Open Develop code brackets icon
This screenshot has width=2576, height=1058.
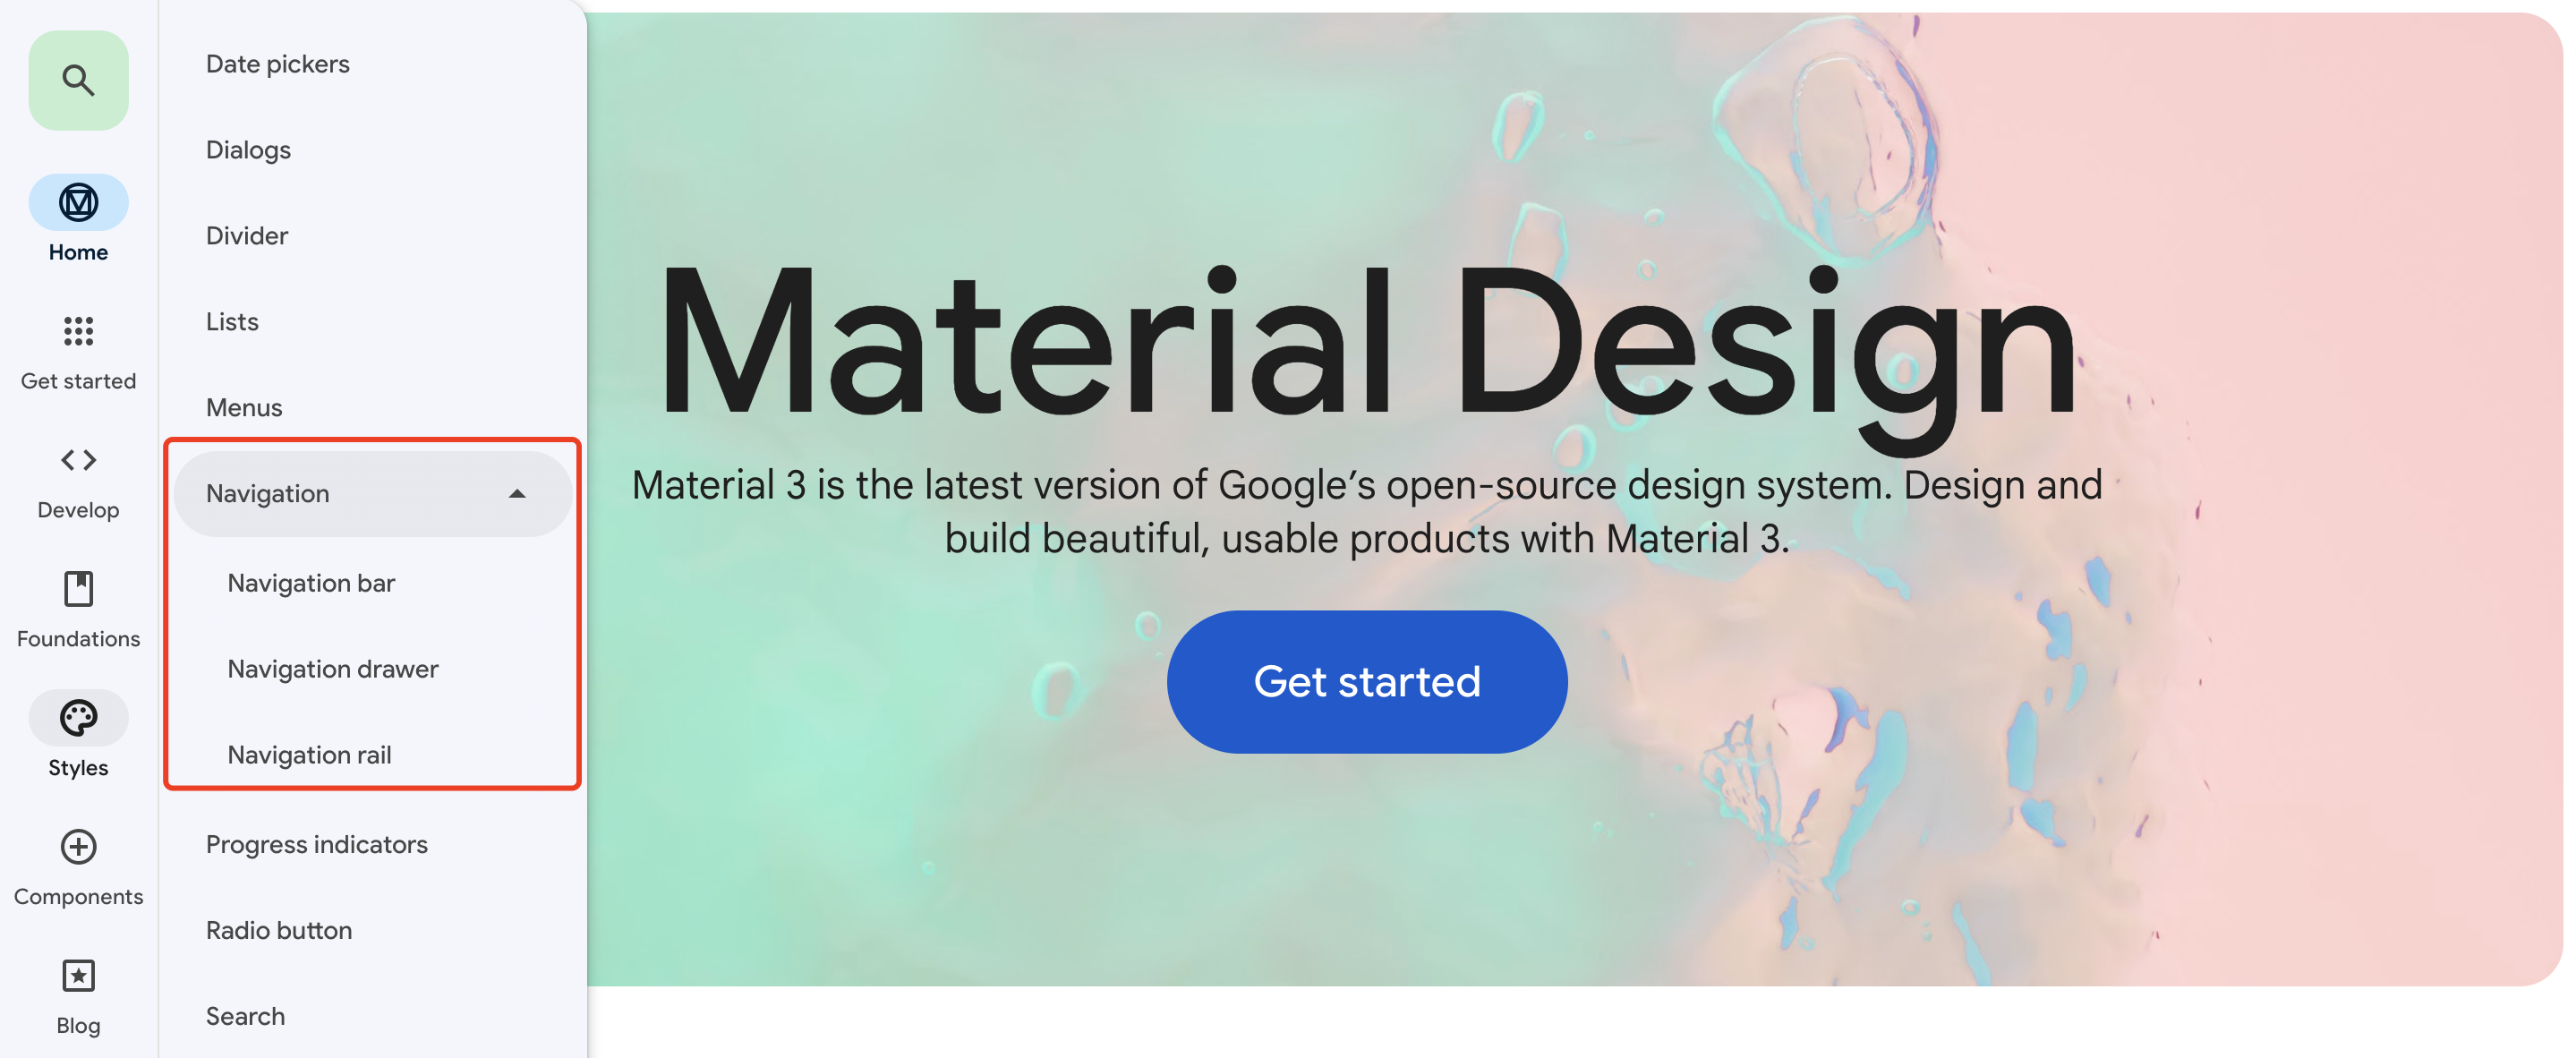78,460
